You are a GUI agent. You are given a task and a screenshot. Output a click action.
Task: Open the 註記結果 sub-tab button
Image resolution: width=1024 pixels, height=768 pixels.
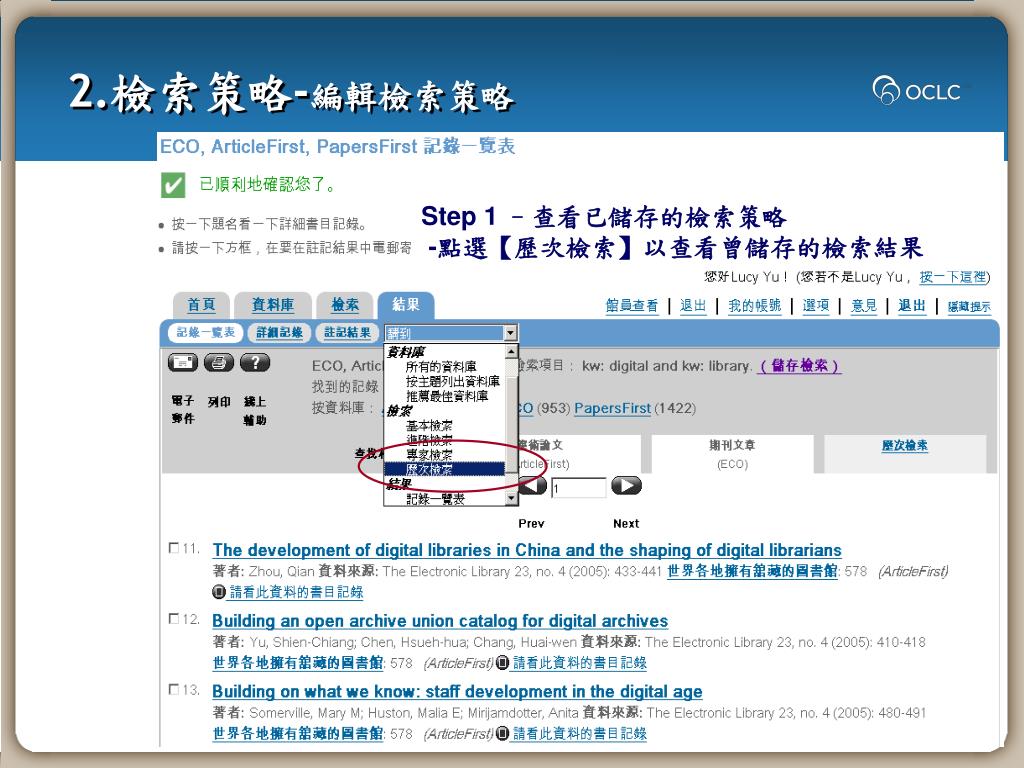tap(347, 332)
